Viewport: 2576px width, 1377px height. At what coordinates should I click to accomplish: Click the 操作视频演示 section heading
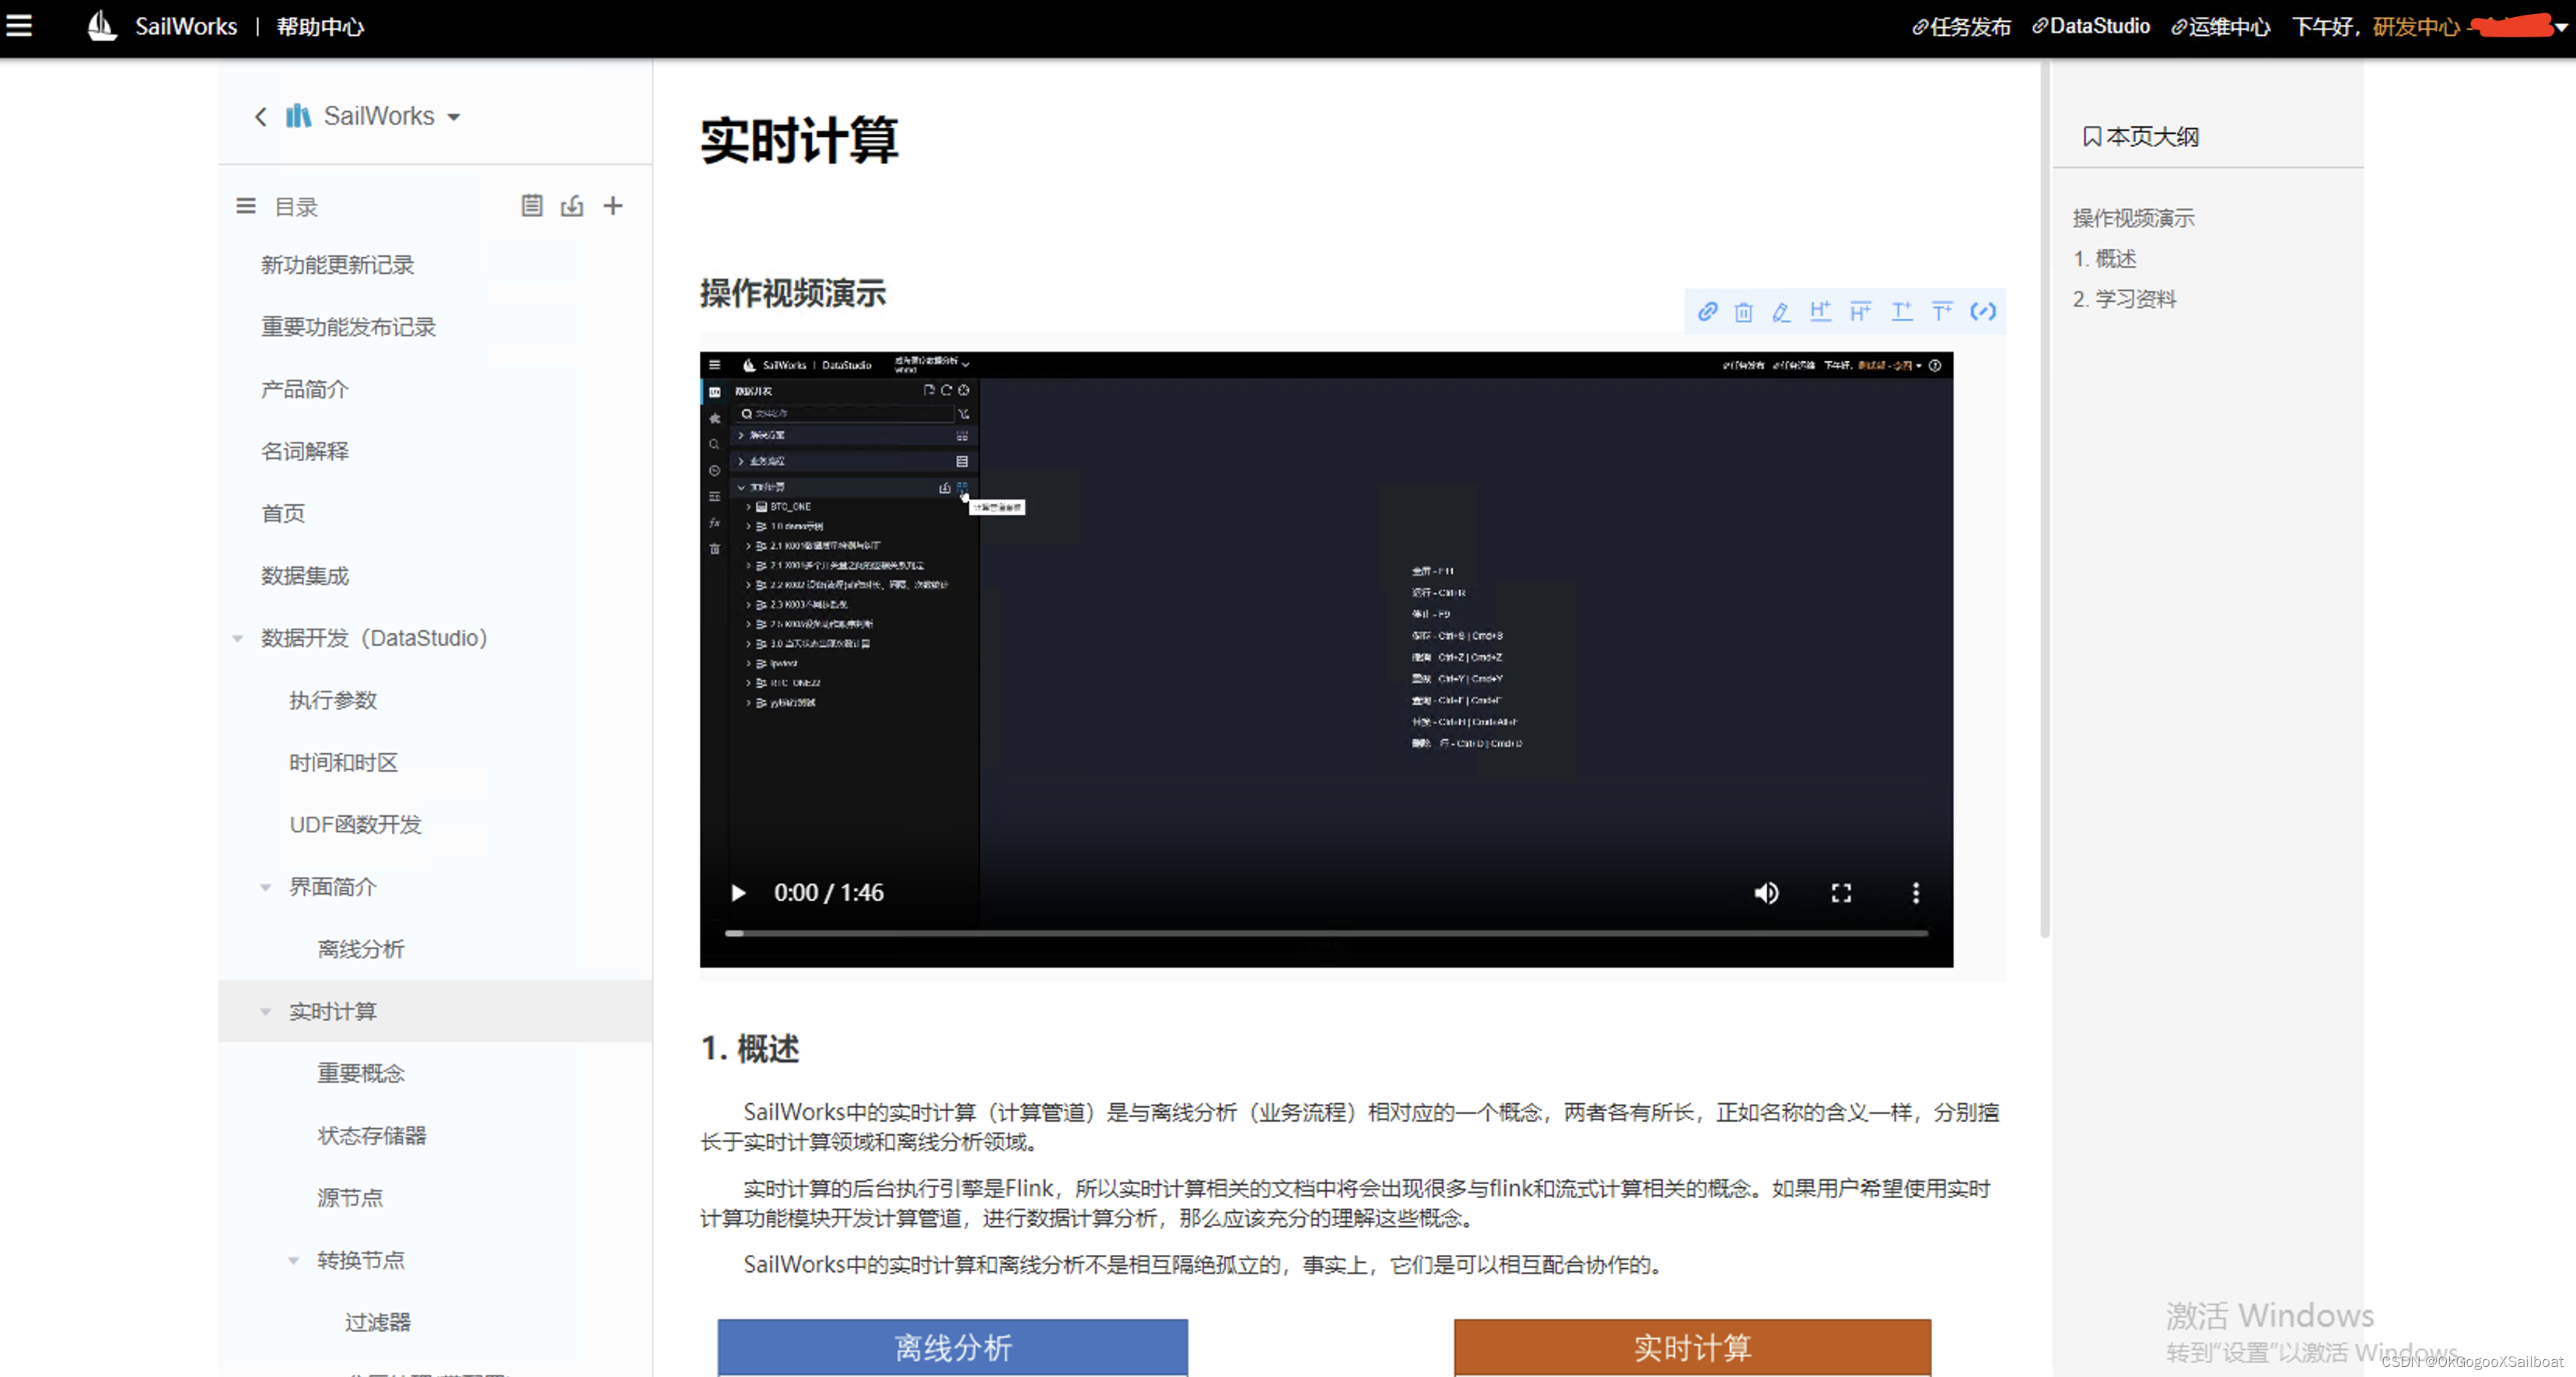tap(793, 294)
